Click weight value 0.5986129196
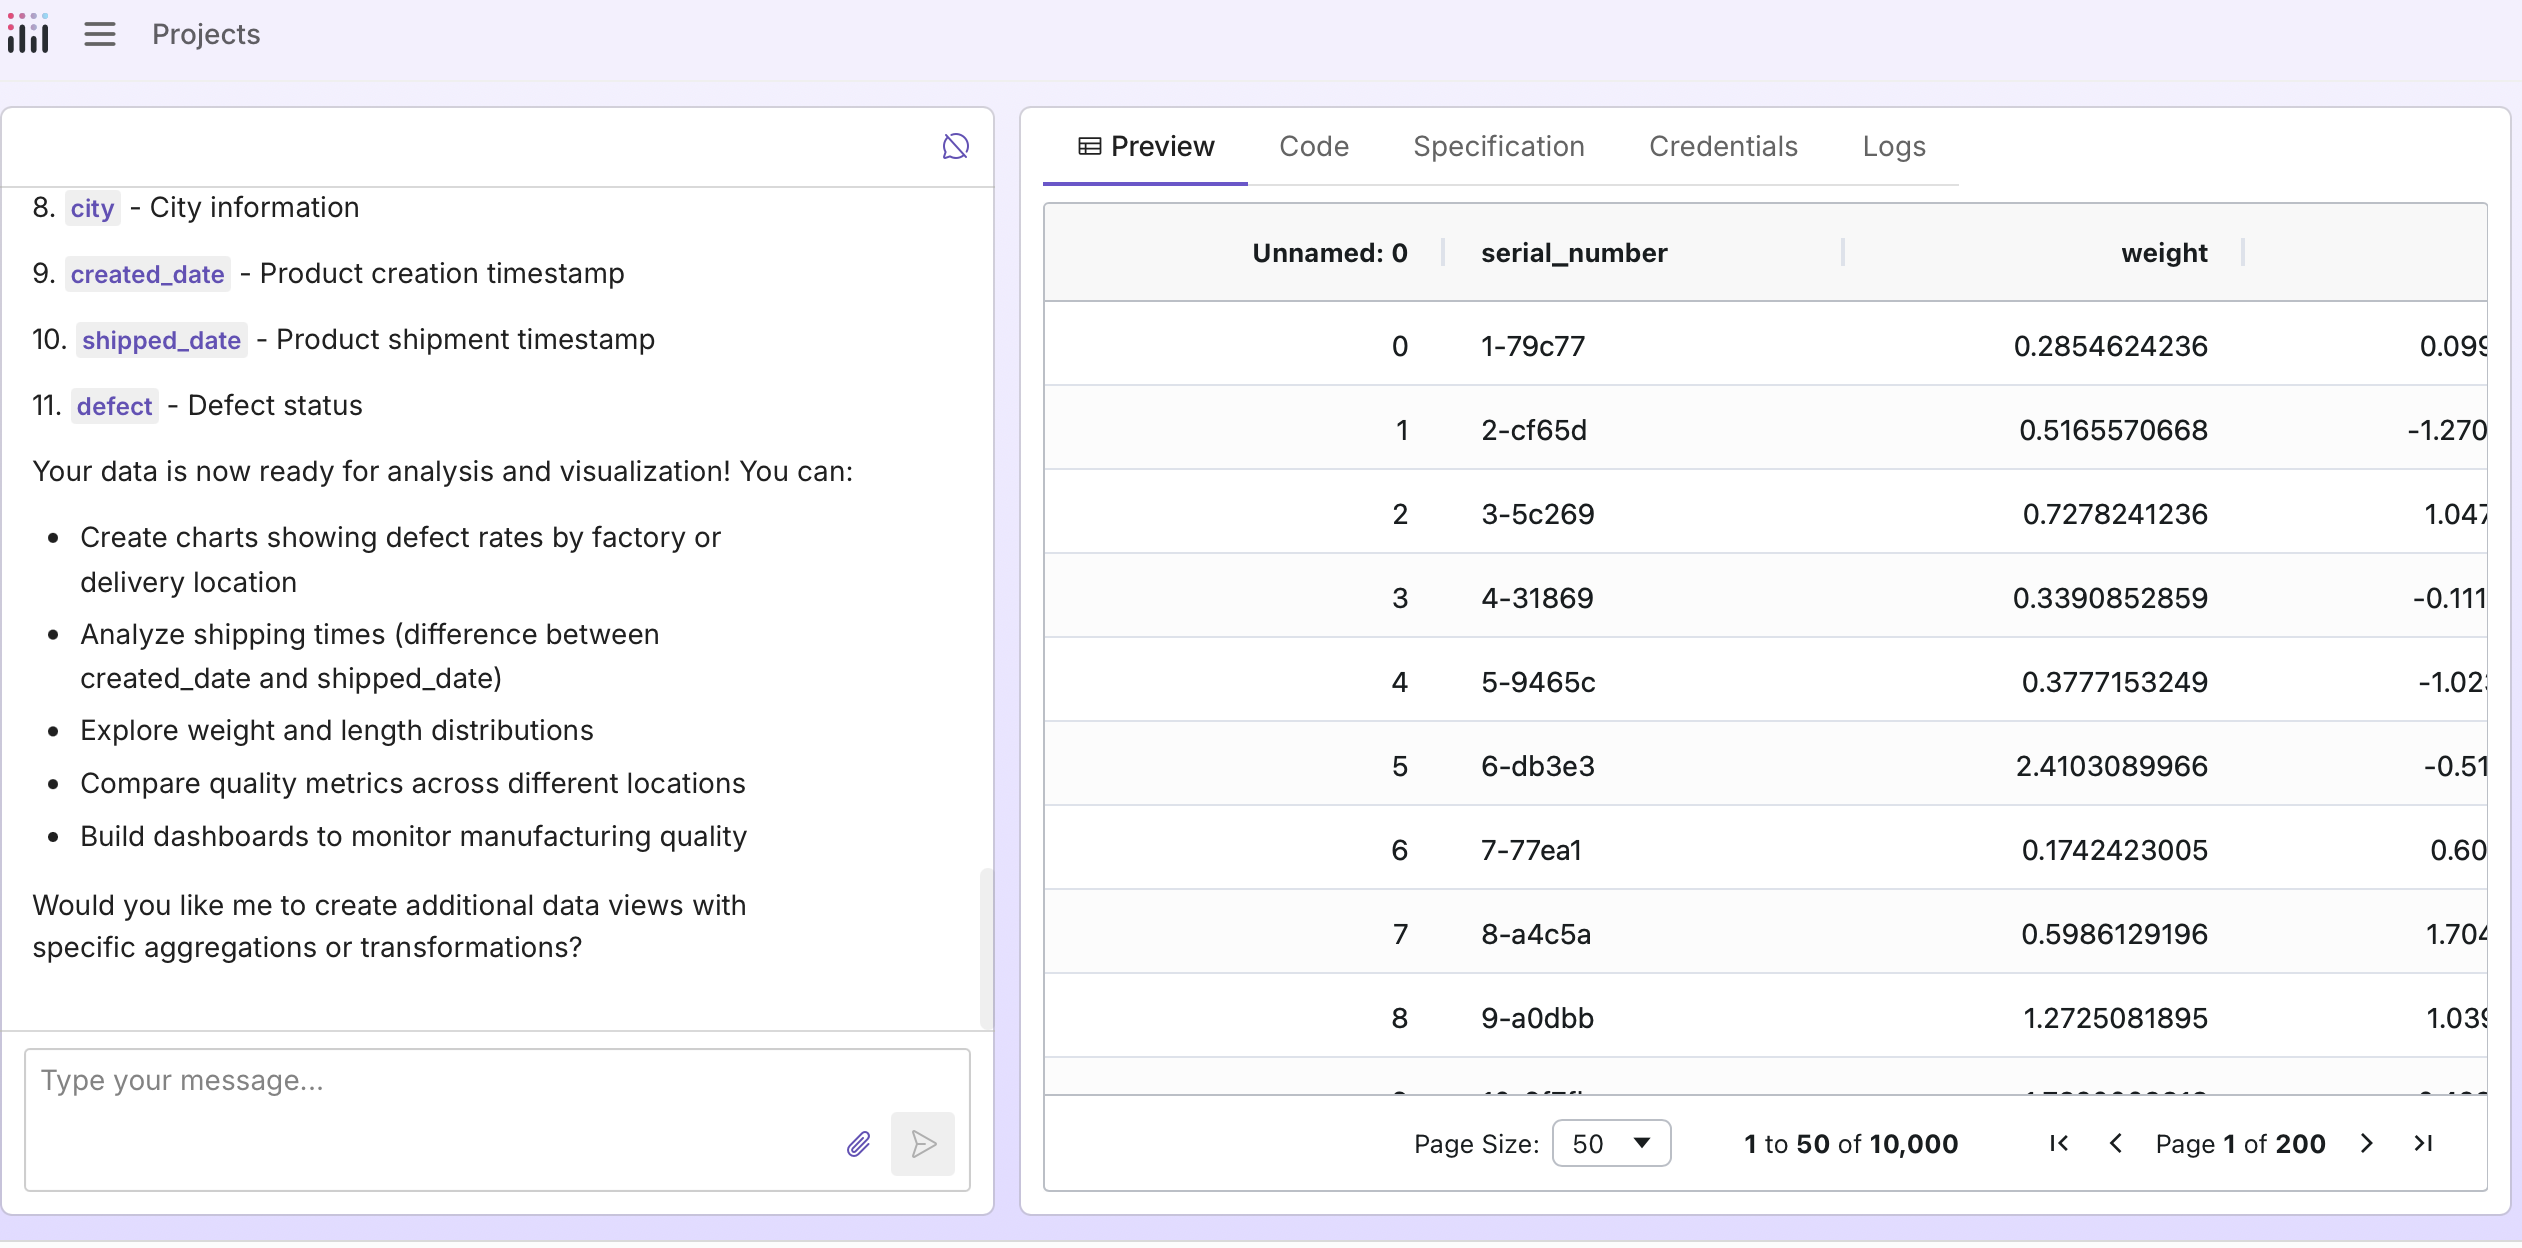This screenshot has height=1248, width=2522. [2114, 934]
